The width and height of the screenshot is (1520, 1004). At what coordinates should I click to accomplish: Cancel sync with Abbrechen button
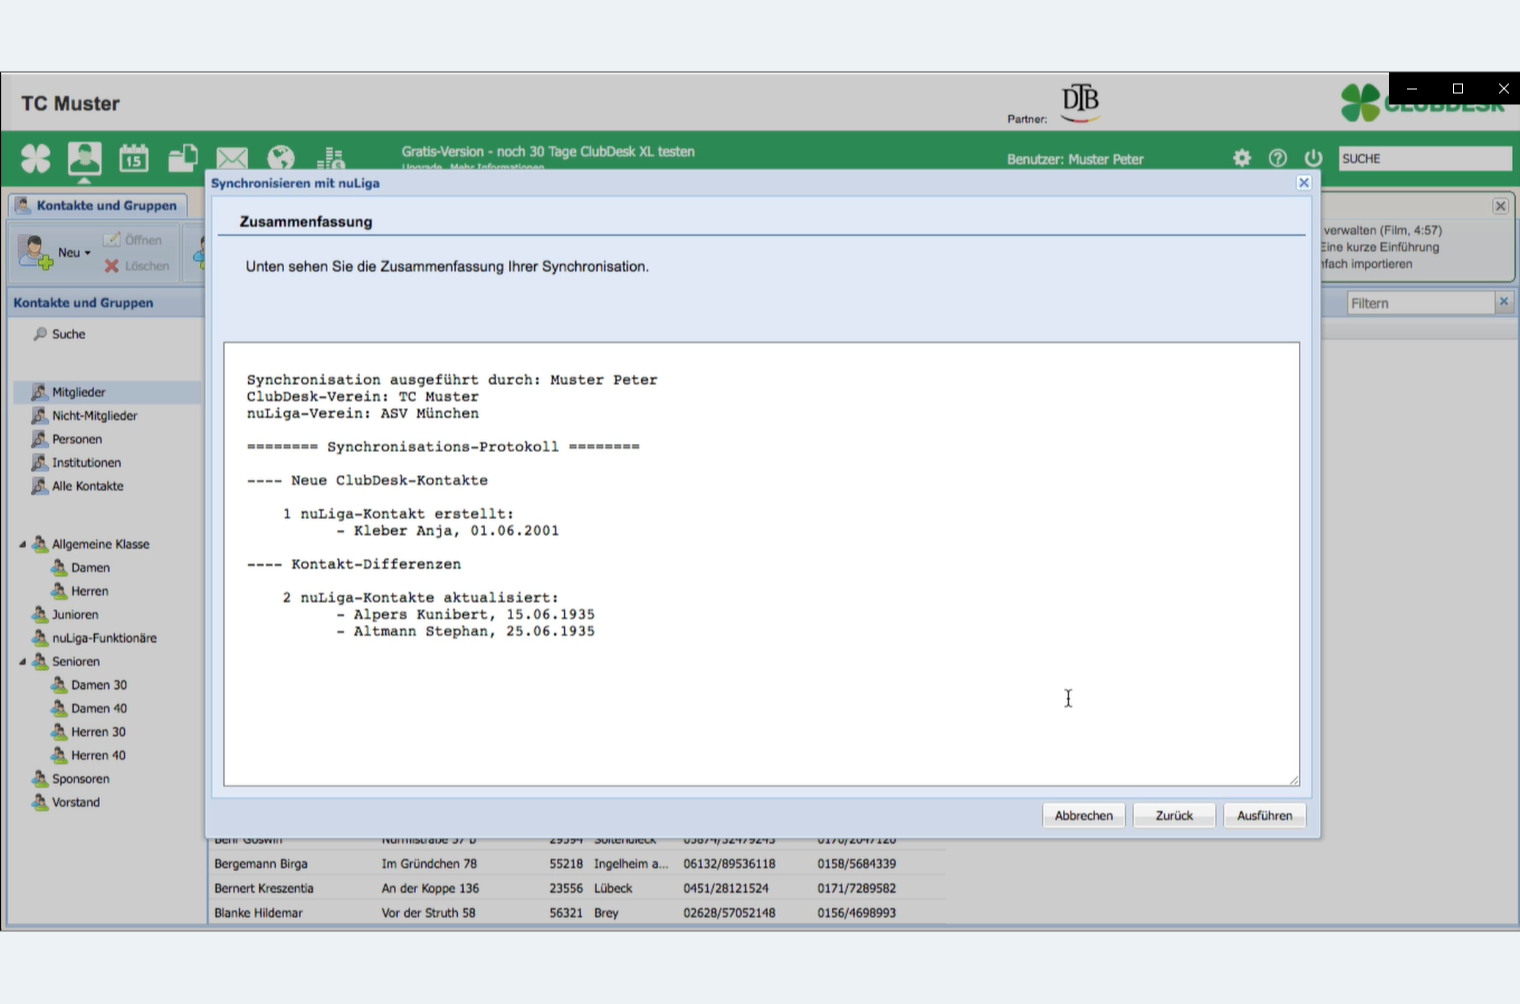tap(1083, 816)
